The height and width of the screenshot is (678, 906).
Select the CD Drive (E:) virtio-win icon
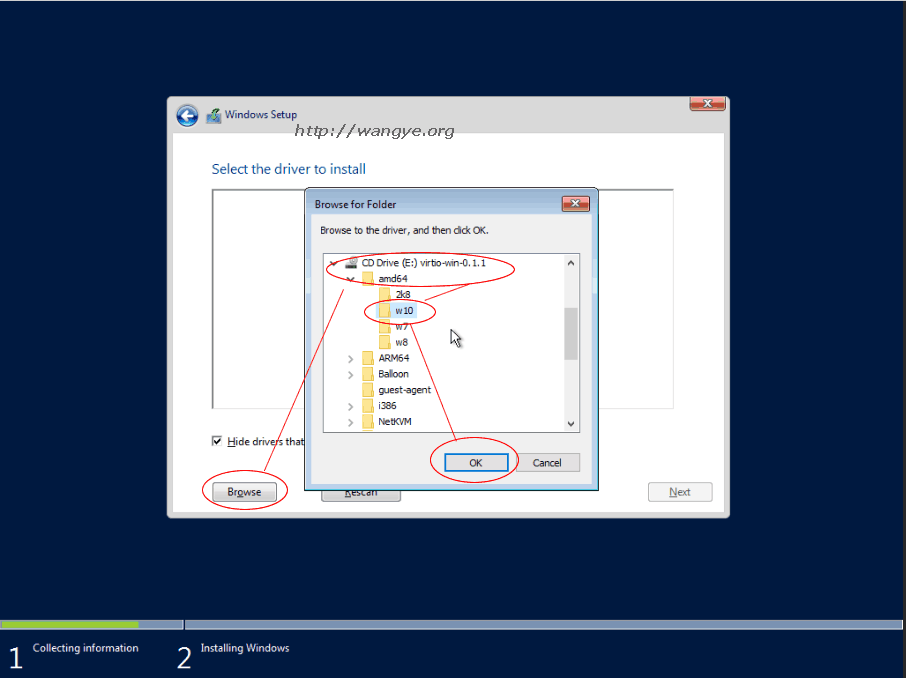351,263
